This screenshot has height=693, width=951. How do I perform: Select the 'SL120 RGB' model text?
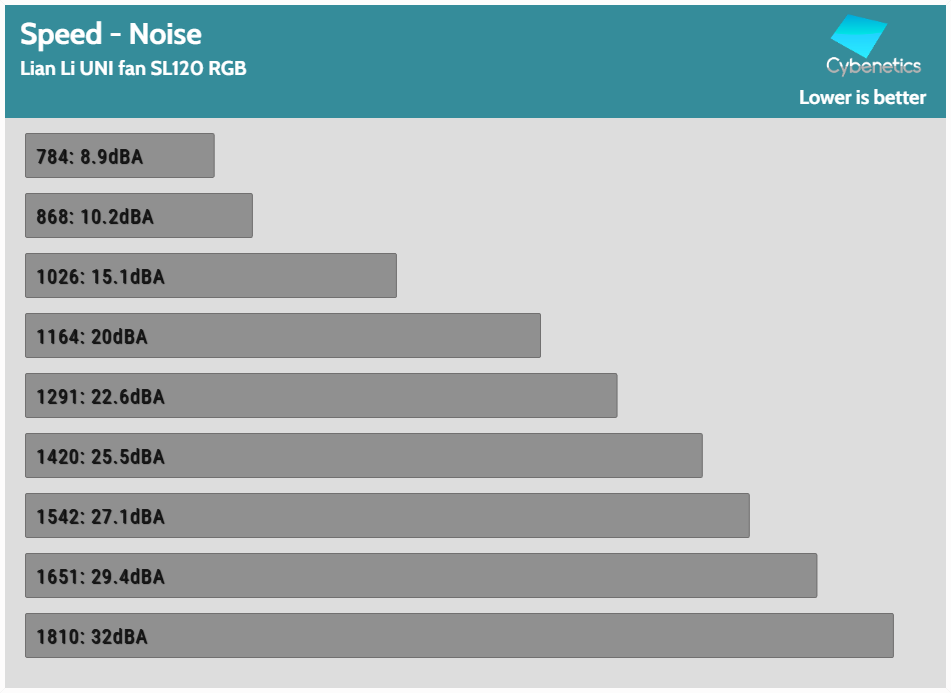pyautogui.click(x=198, y=69)
